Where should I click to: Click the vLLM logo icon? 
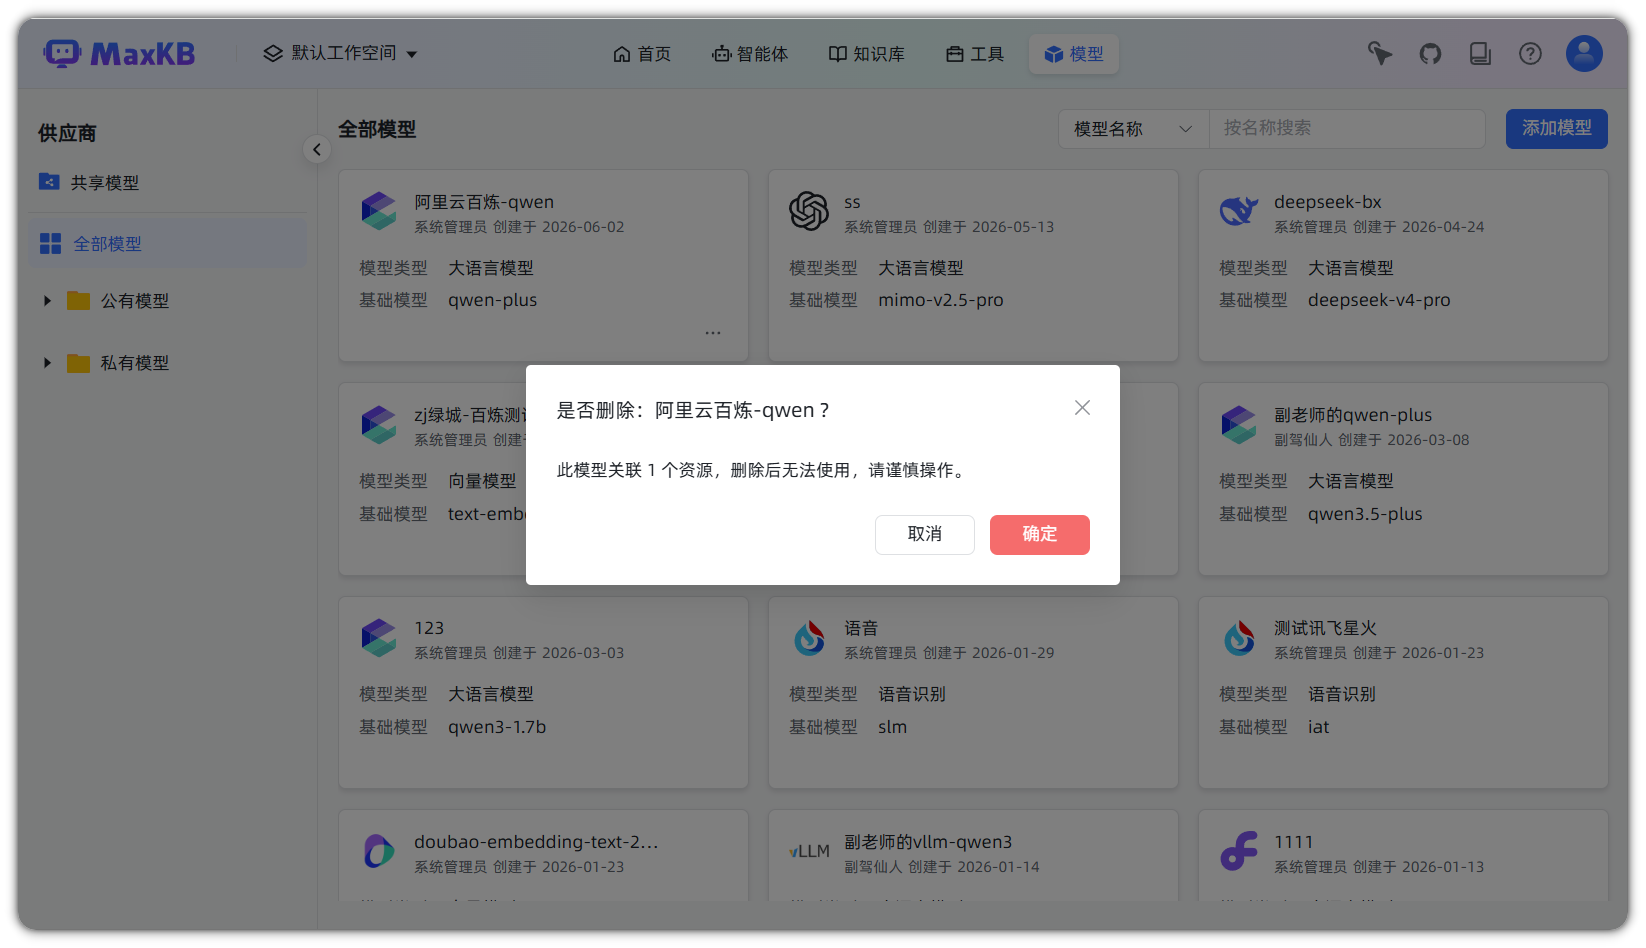[809, 852]
